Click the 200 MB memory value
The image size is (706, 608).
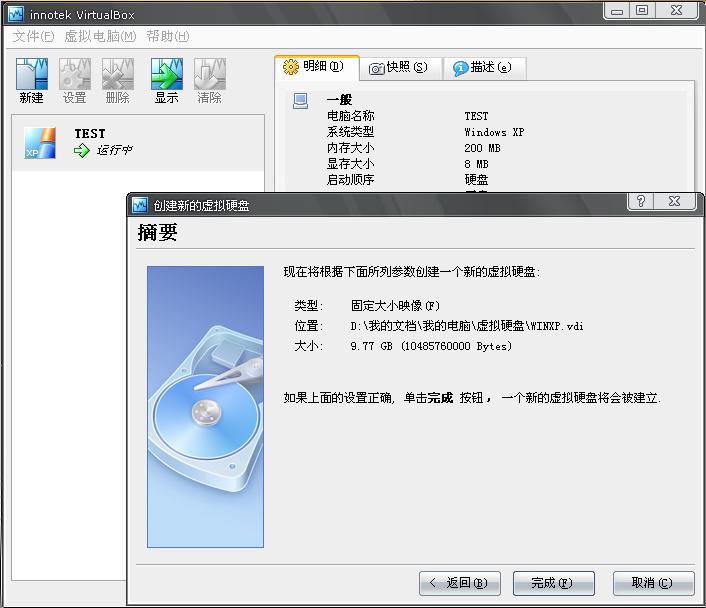point(482,148)
